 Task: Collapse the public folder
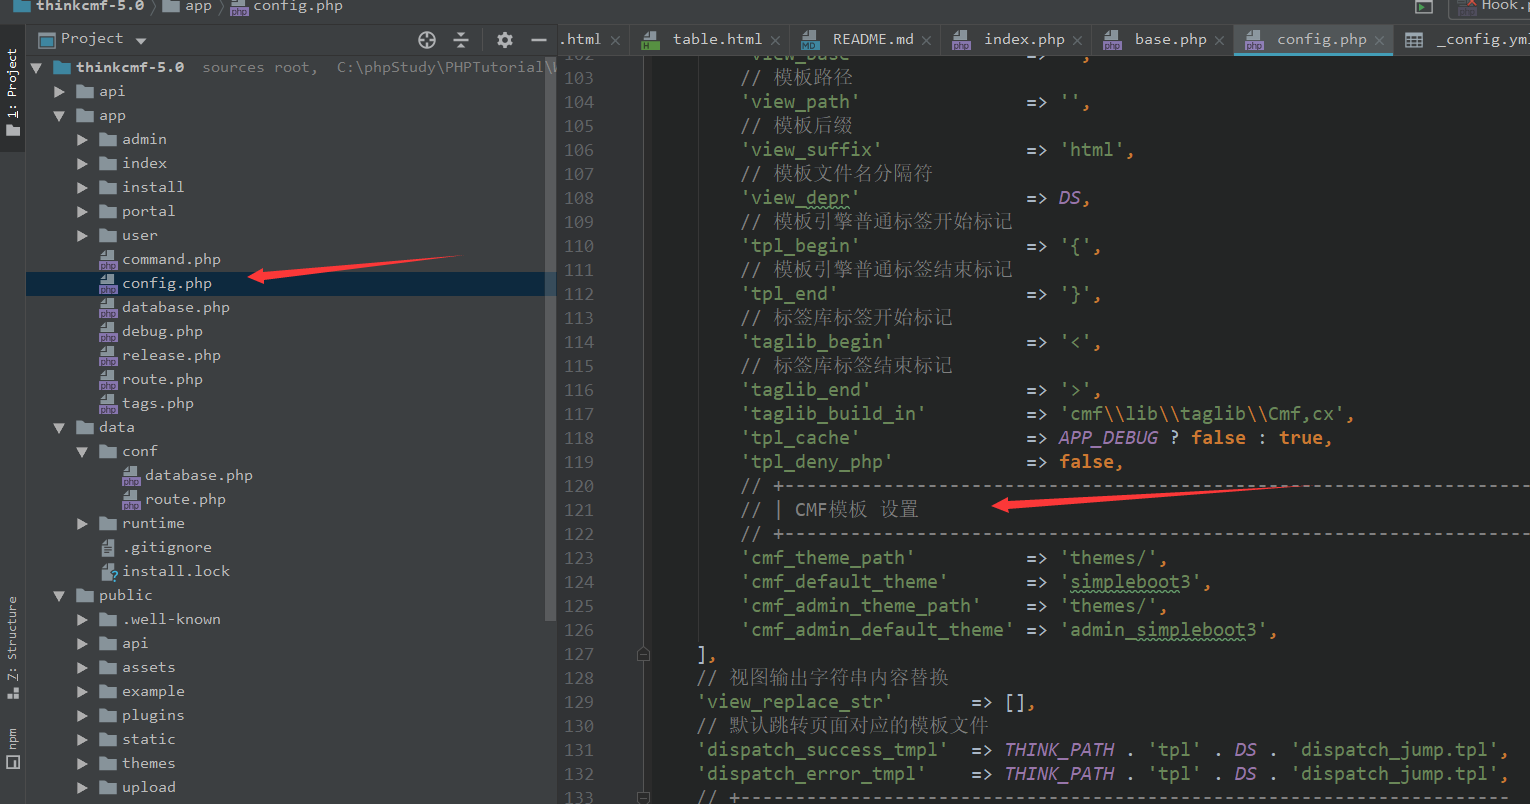(x=60, y=596)
